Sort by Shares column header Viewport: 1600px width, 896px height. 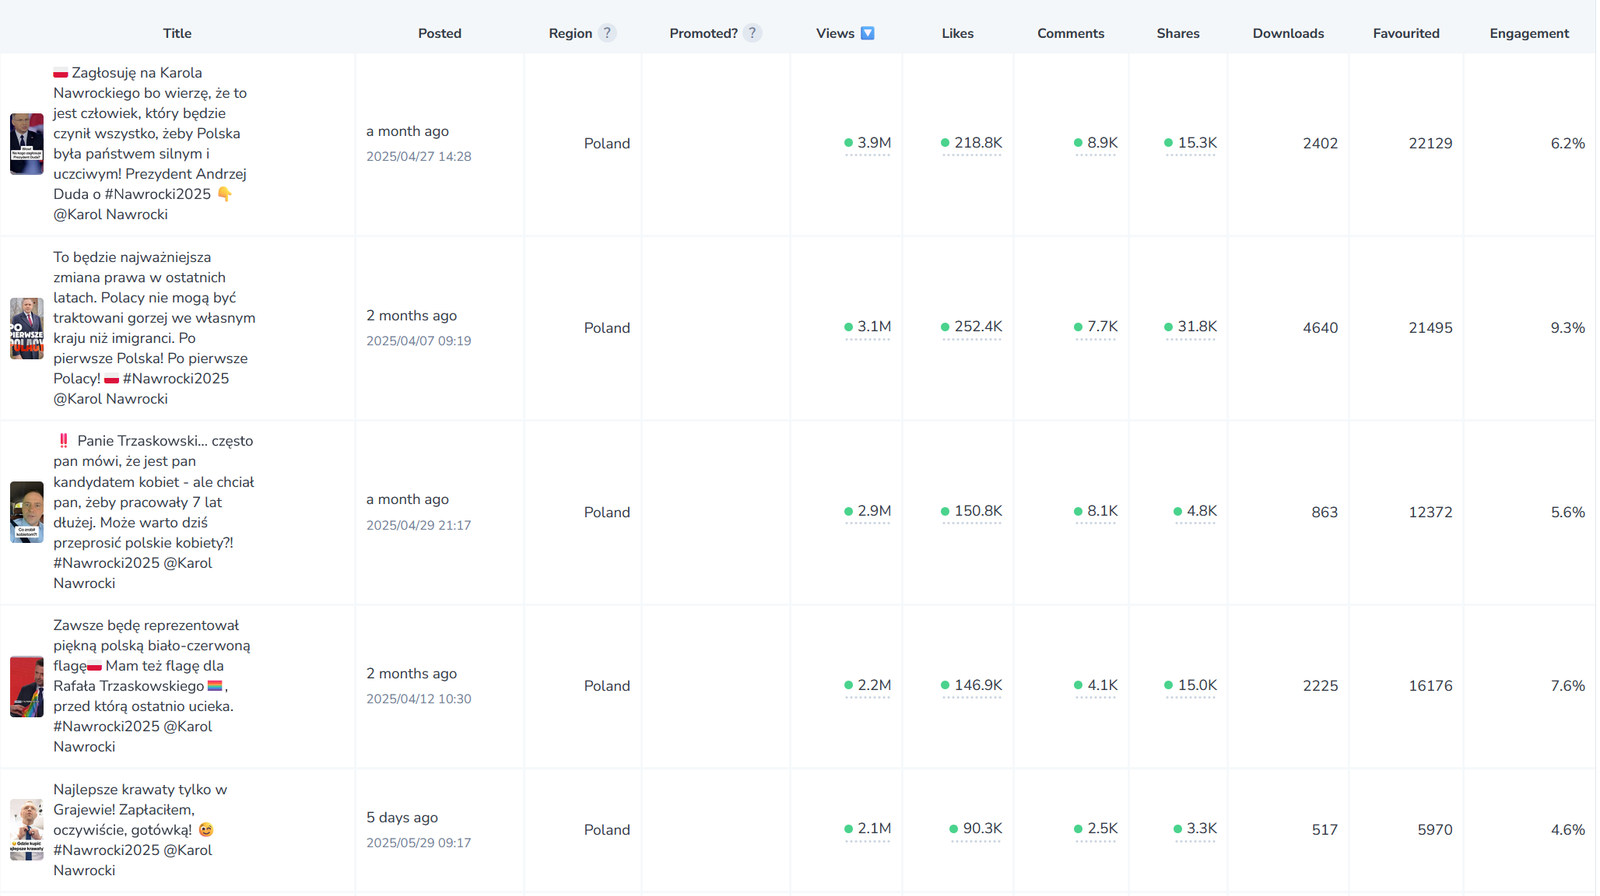[x=1177, y=33]
